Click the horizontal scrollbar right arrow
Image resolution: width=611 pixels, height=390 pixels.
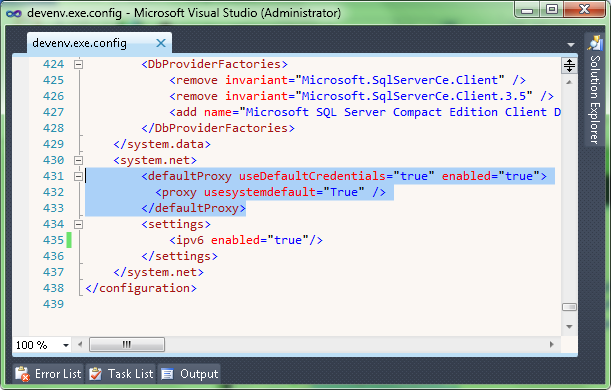click(x=551, y=344)
